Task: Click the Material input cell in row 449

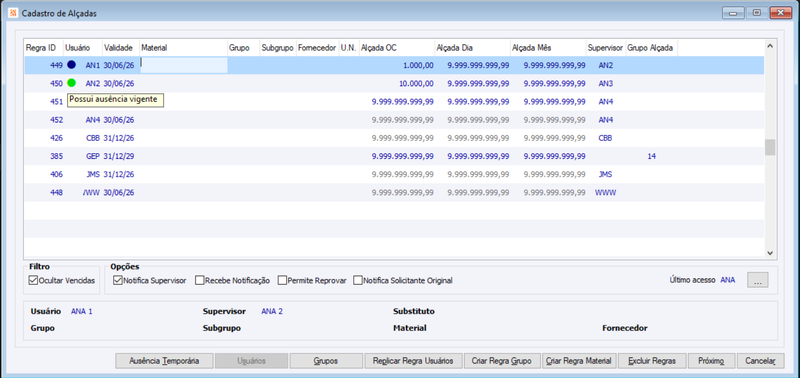Action: tap(184, 65)
